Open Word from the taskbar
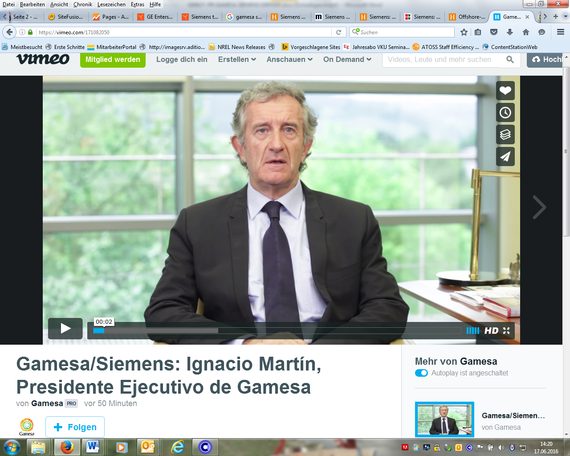 [92, 447]
